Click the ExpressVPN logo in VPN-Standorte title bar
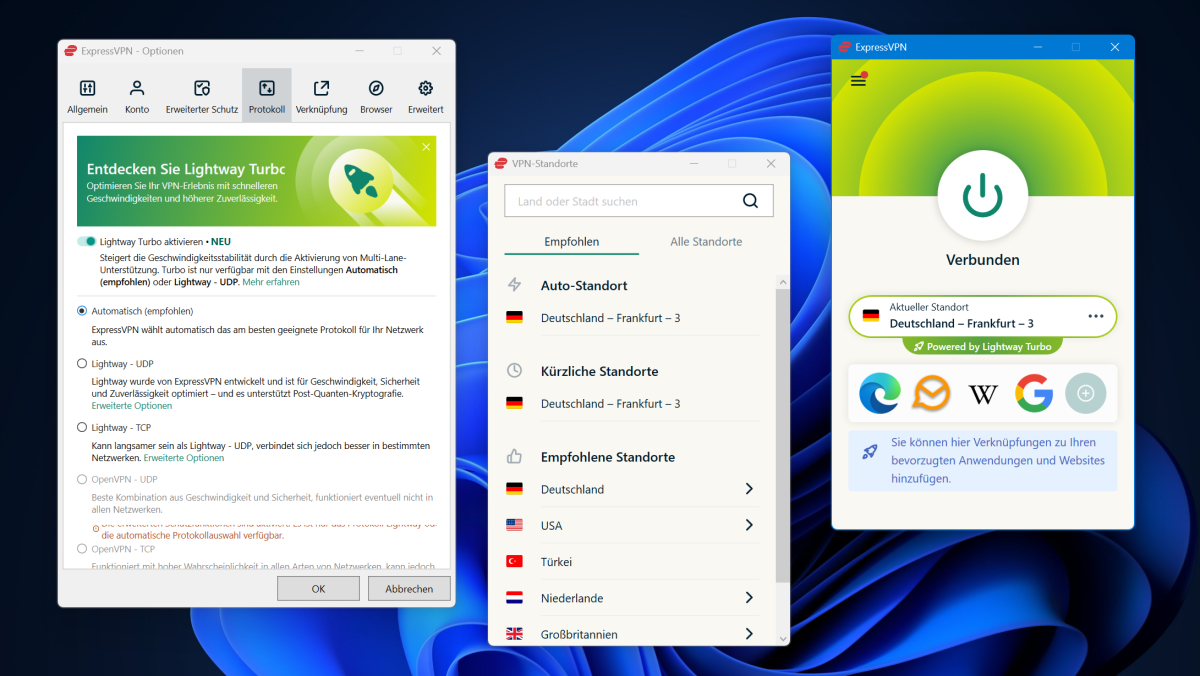The image size is (1200, 676). tap(501, 163)
